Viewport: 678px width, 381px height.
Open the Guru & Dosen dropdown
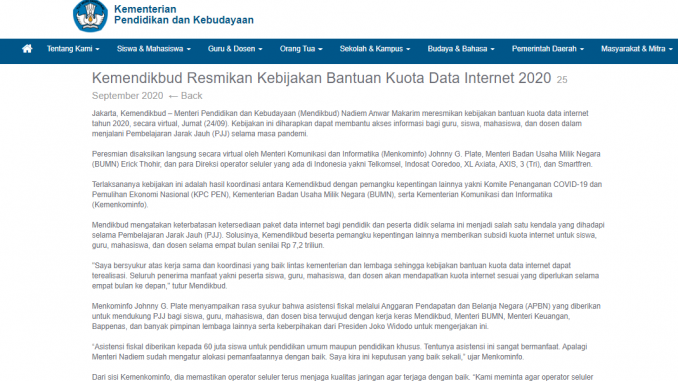click(235, 49)
